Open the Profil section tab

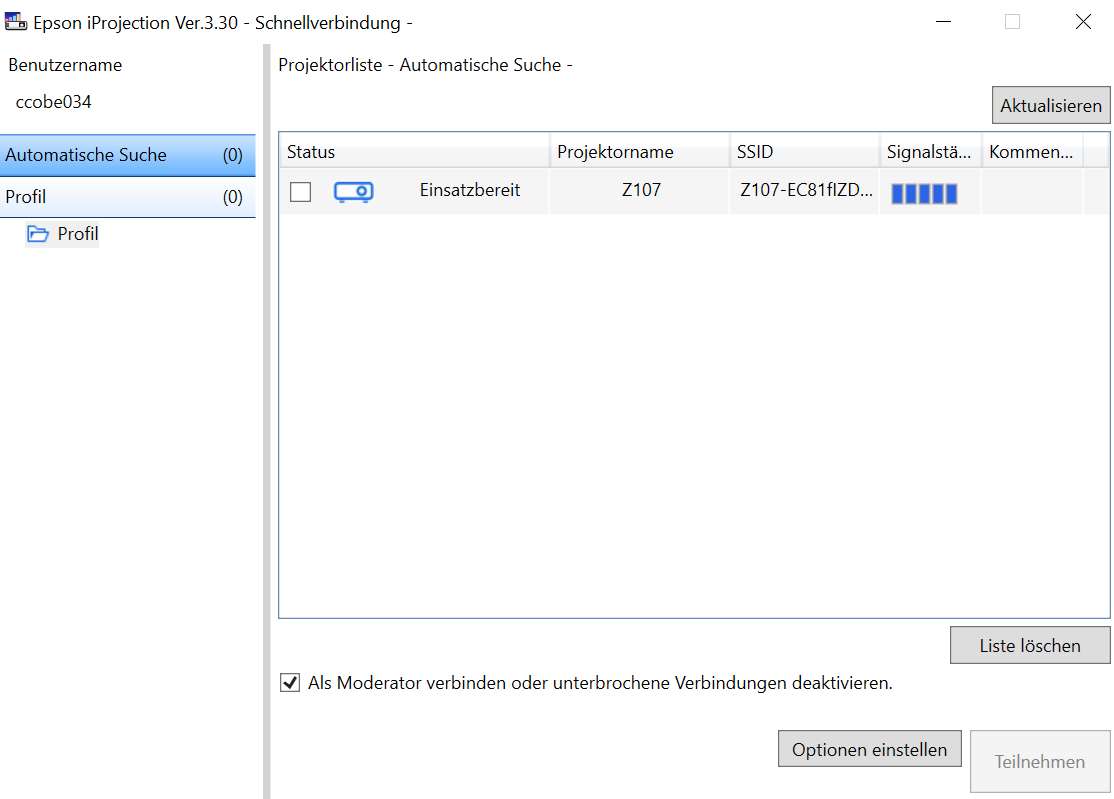pyautogui.click(x=128, y=197)
